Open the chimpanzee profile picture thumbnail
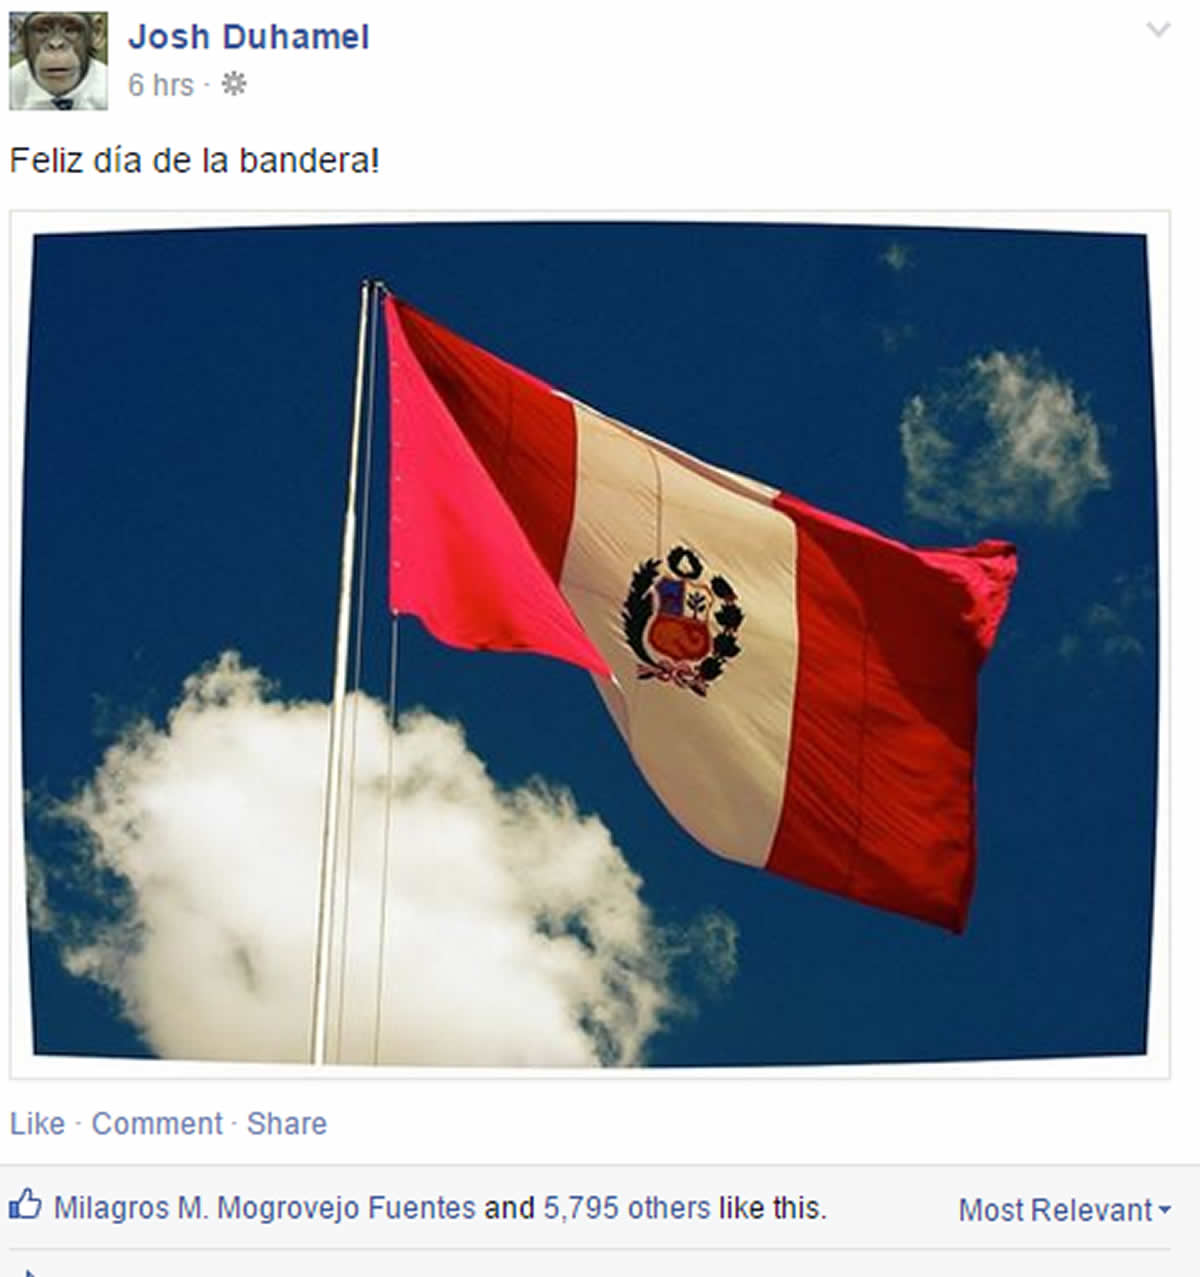Screen dimensions: 1200x1277 58,60
